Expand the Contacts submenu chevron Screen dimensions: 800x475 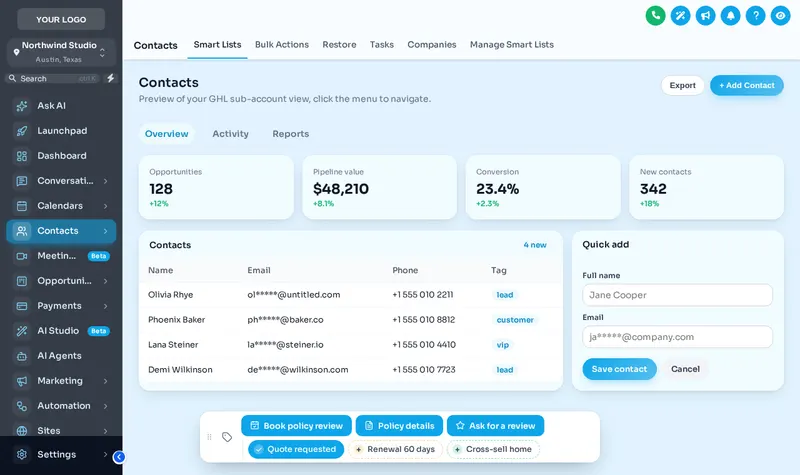click(106, 231)
